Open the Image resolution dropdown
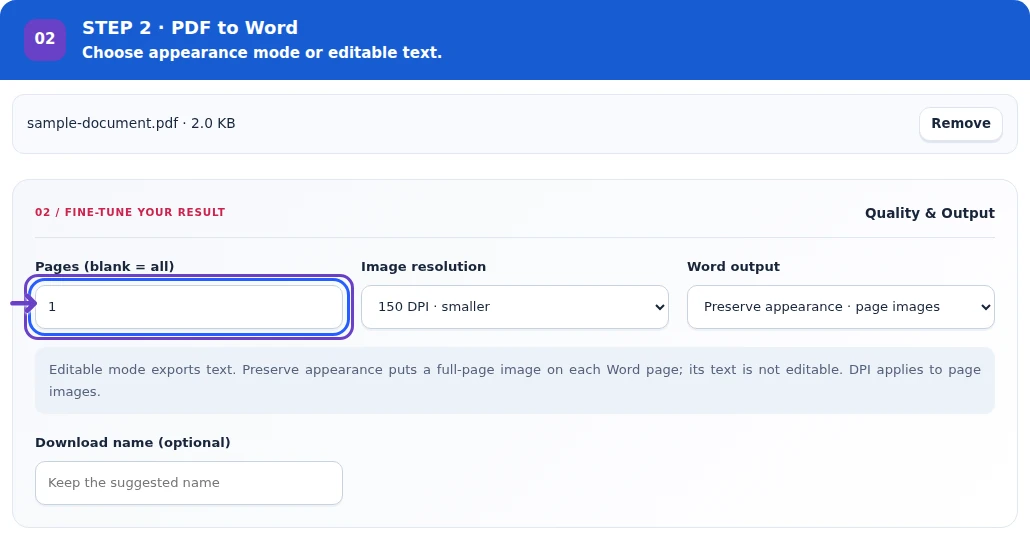1030x546 pixels. coord(514,307)
